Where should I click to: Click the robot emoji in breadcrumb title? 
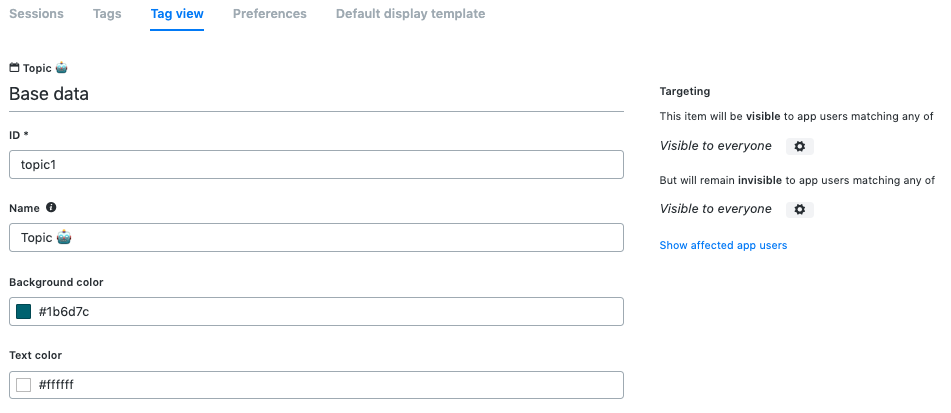61,68
